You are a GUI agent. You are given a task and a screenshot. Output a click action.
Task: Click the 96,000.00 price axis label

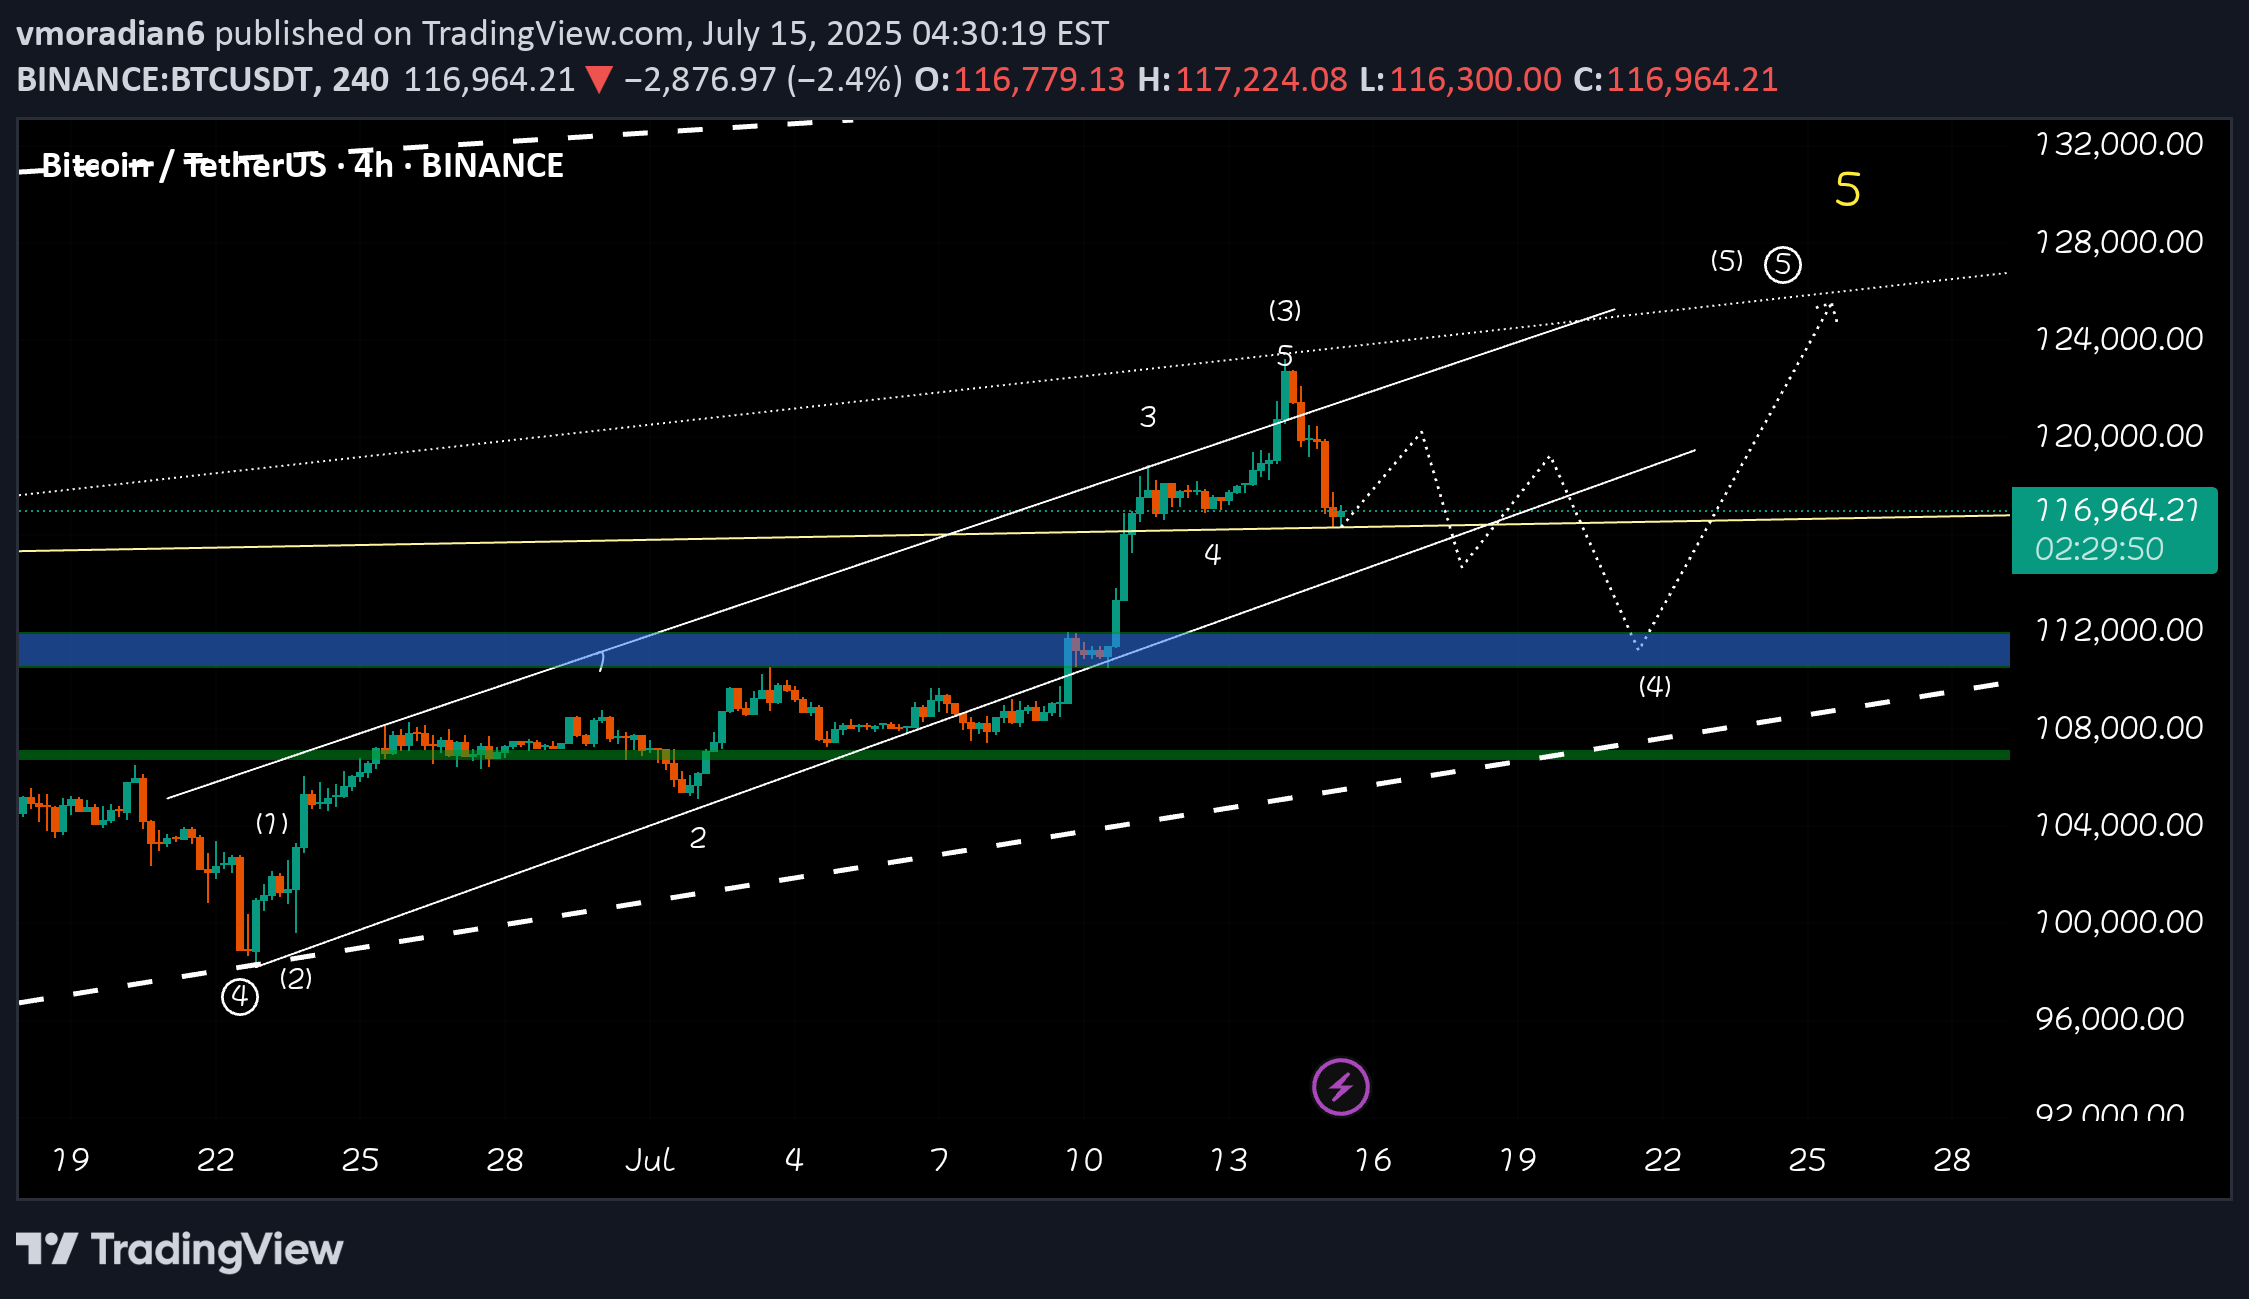(2110, 1019)
